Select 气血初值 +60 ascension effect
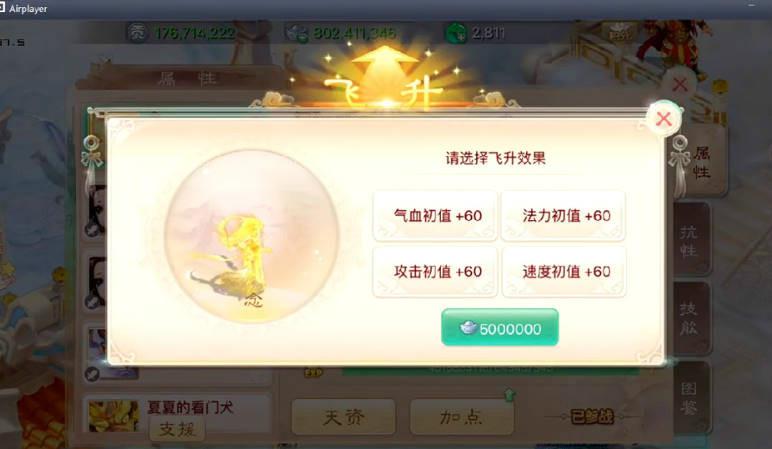 (x=435, y=216)
